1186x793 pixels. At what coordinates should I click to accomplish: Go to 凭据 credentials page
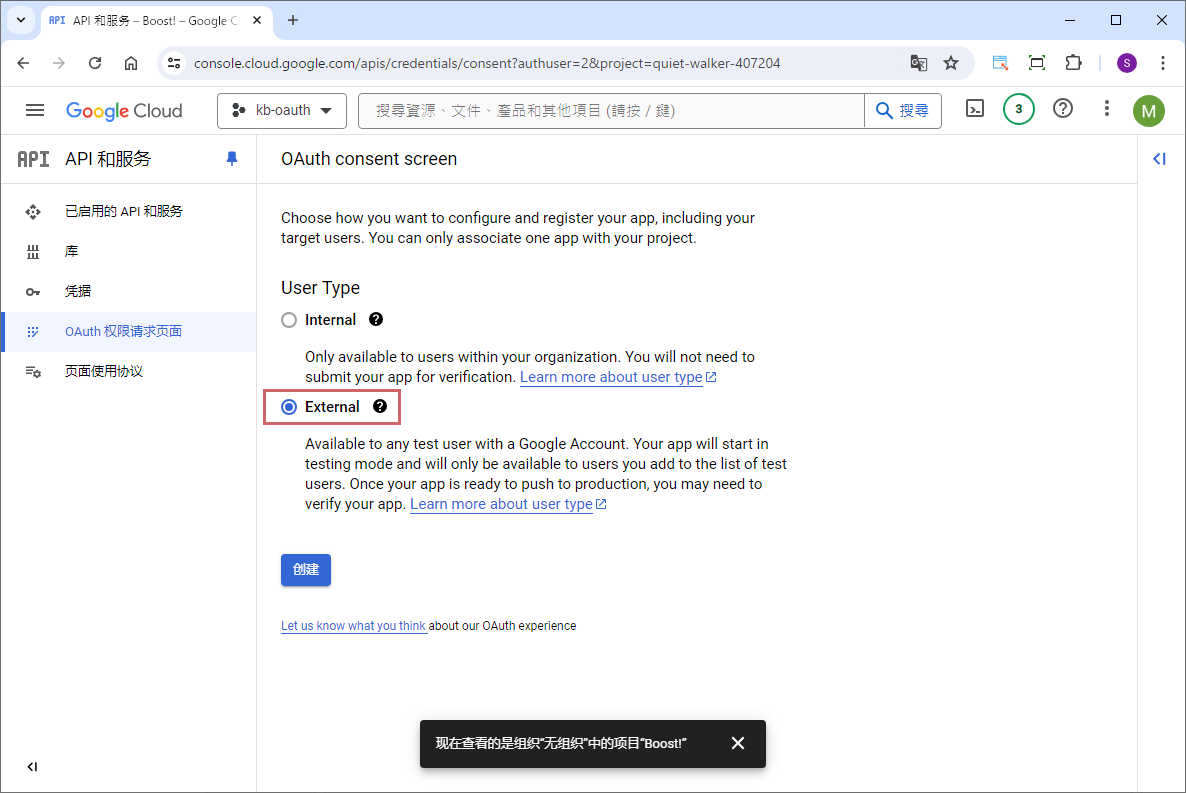[78, 291]
